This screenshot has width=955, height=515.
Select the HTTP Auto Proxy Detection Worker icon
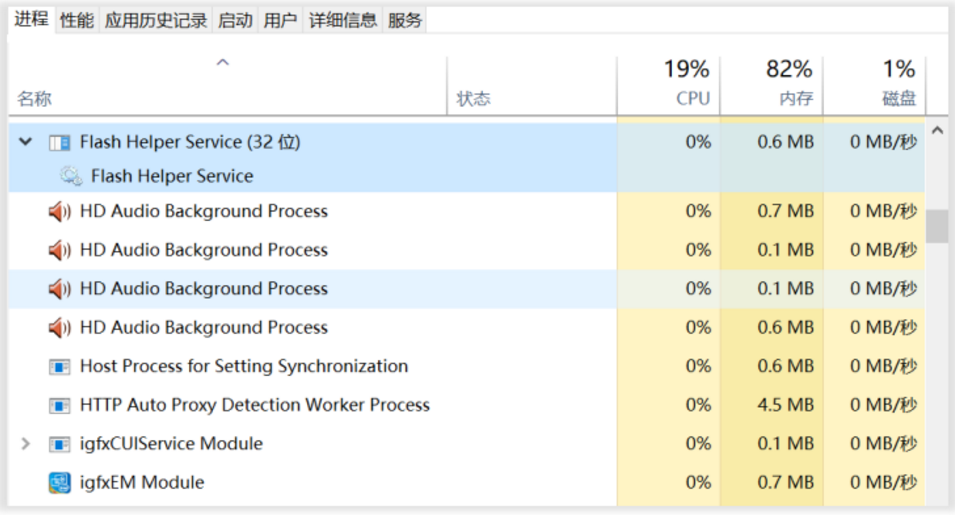click(60, 406)
